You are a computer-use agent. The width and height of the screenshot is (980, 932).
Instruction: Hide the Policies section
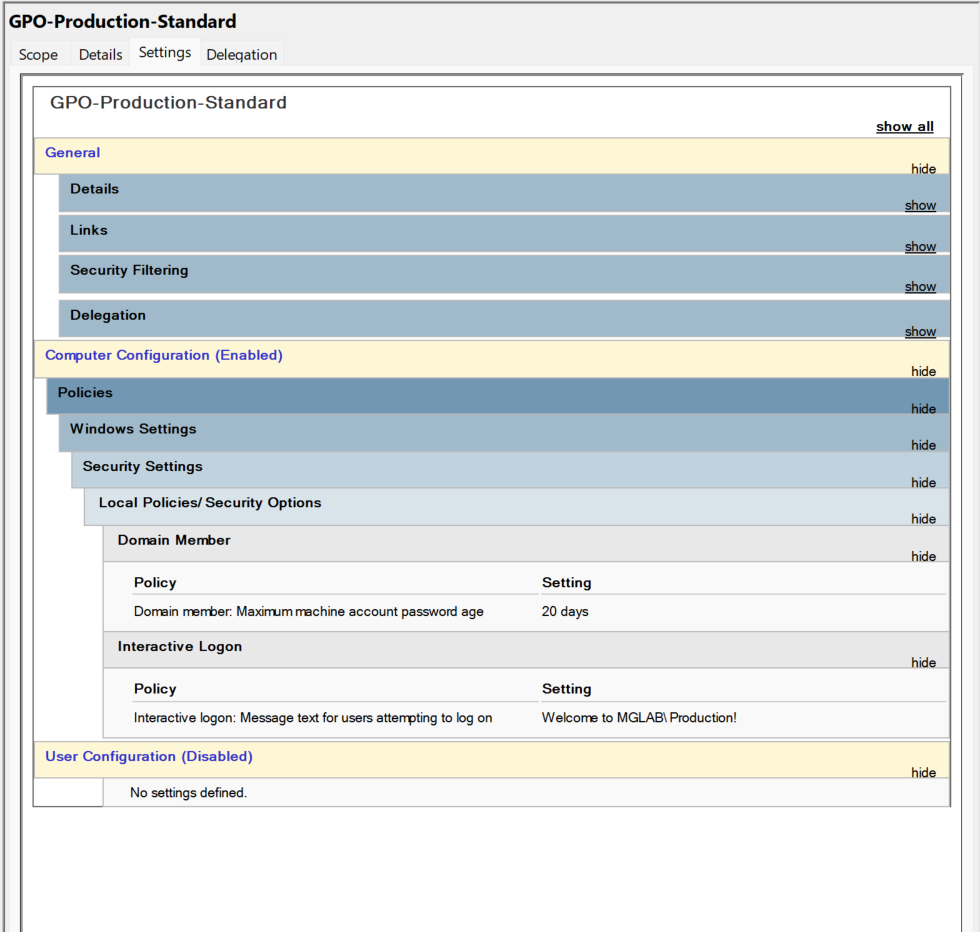(923, 409)
